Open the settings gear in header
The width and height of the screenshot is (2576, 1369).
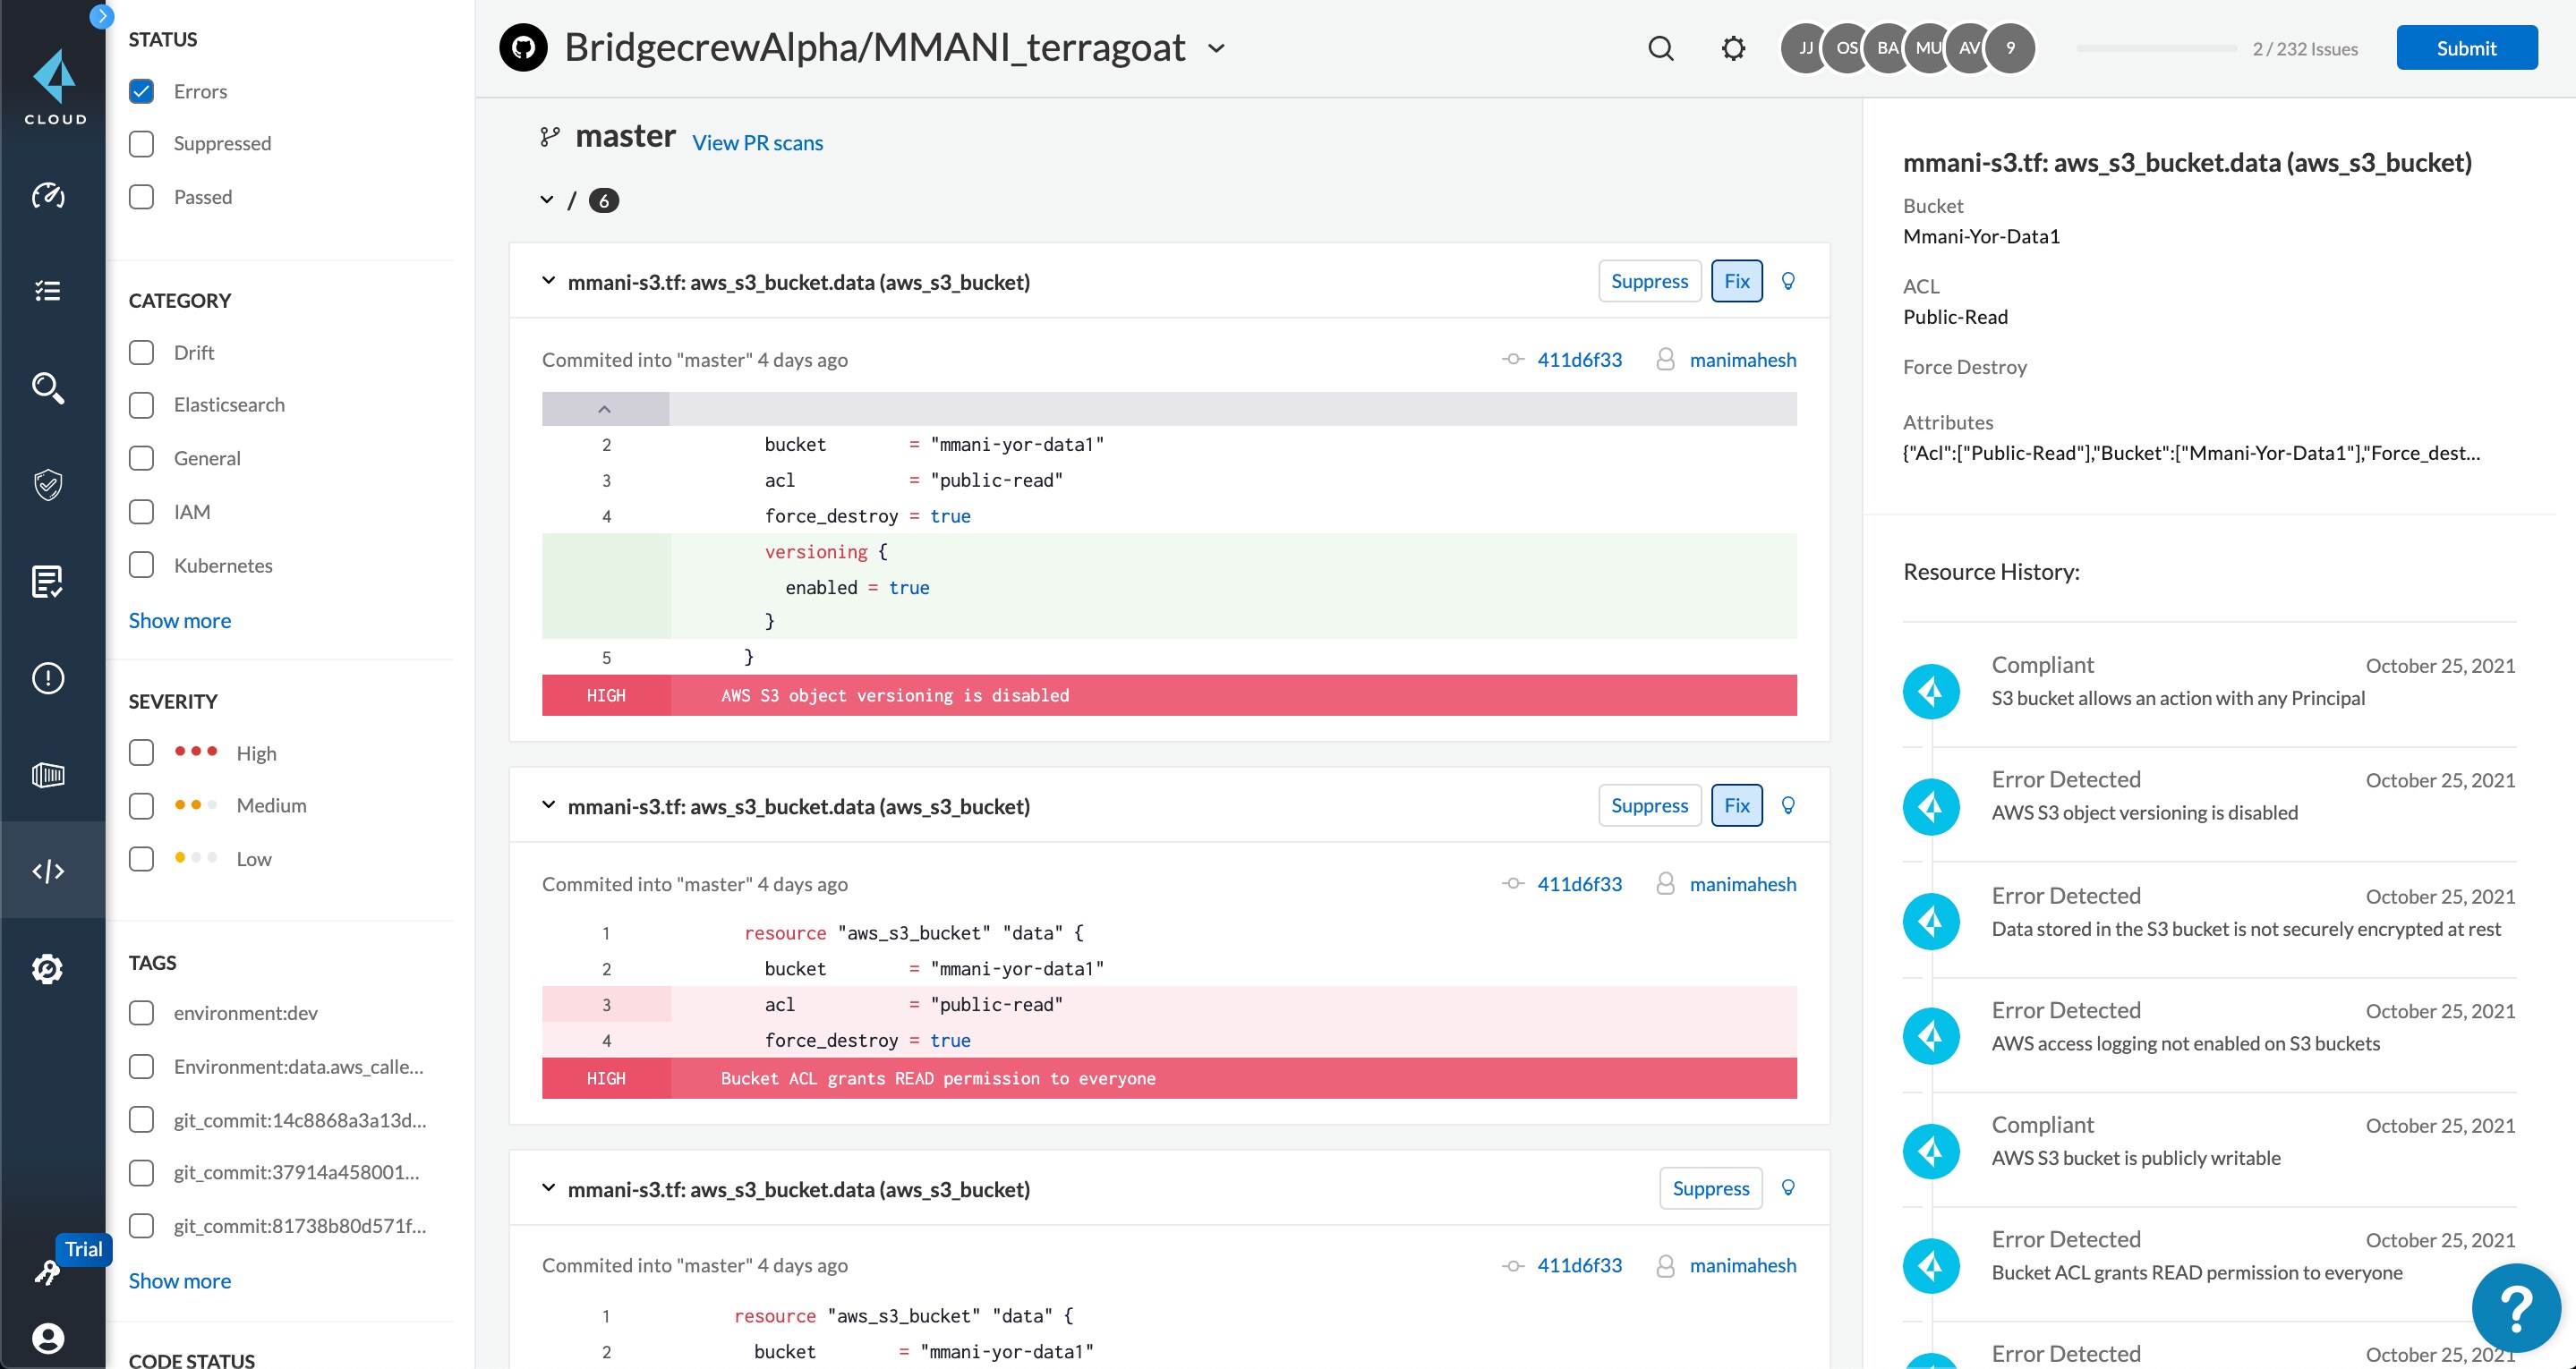(x=1733, y=48)
